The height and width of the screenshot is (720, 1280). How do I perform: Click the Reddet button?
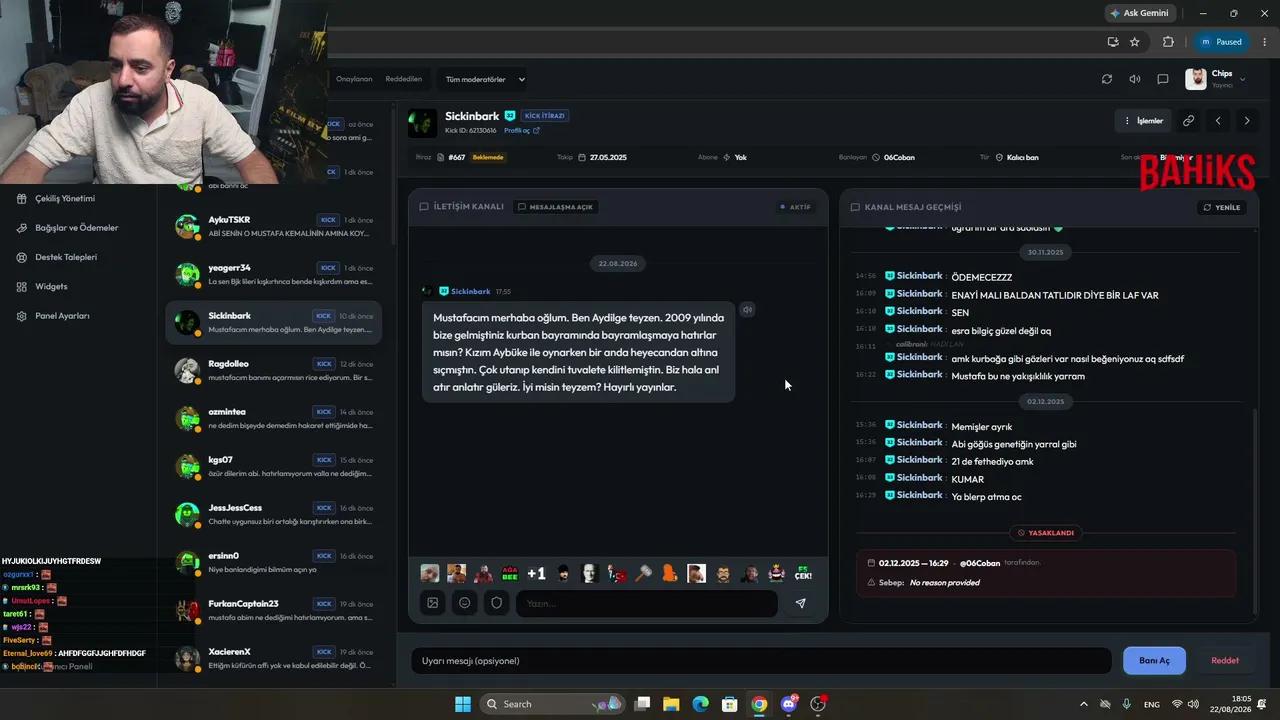point(1225,661)
